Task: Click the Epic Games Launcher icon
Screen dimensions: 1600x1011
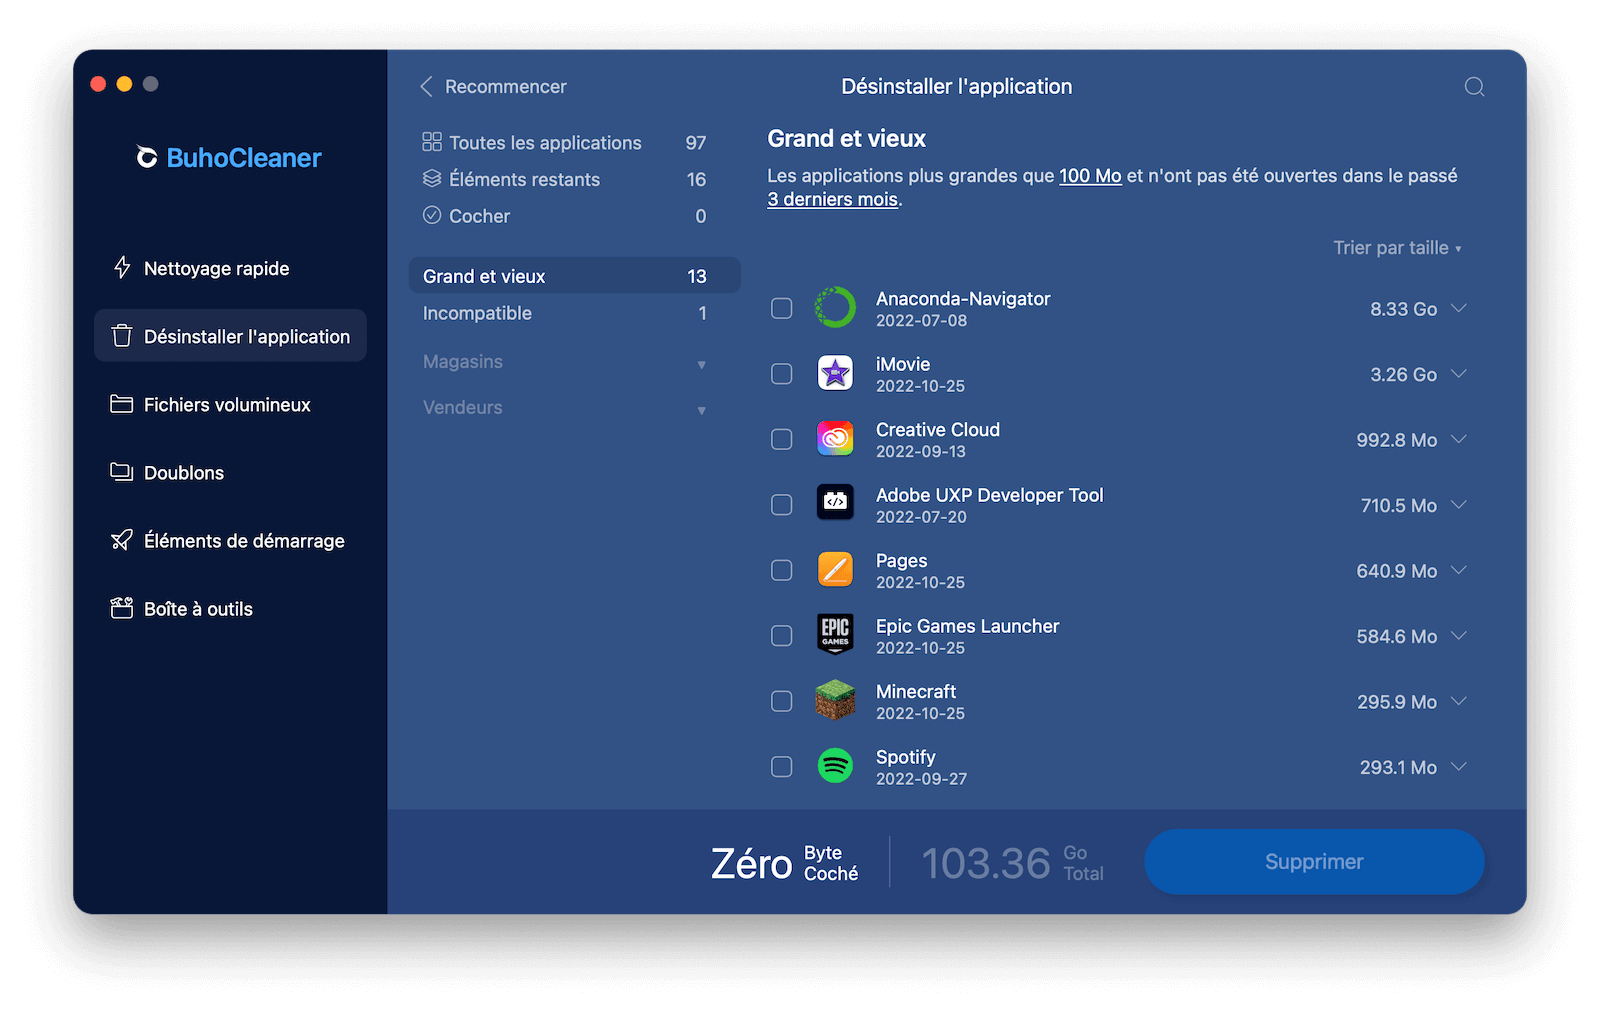Action: pyautogui.click(x=835, y=636)
